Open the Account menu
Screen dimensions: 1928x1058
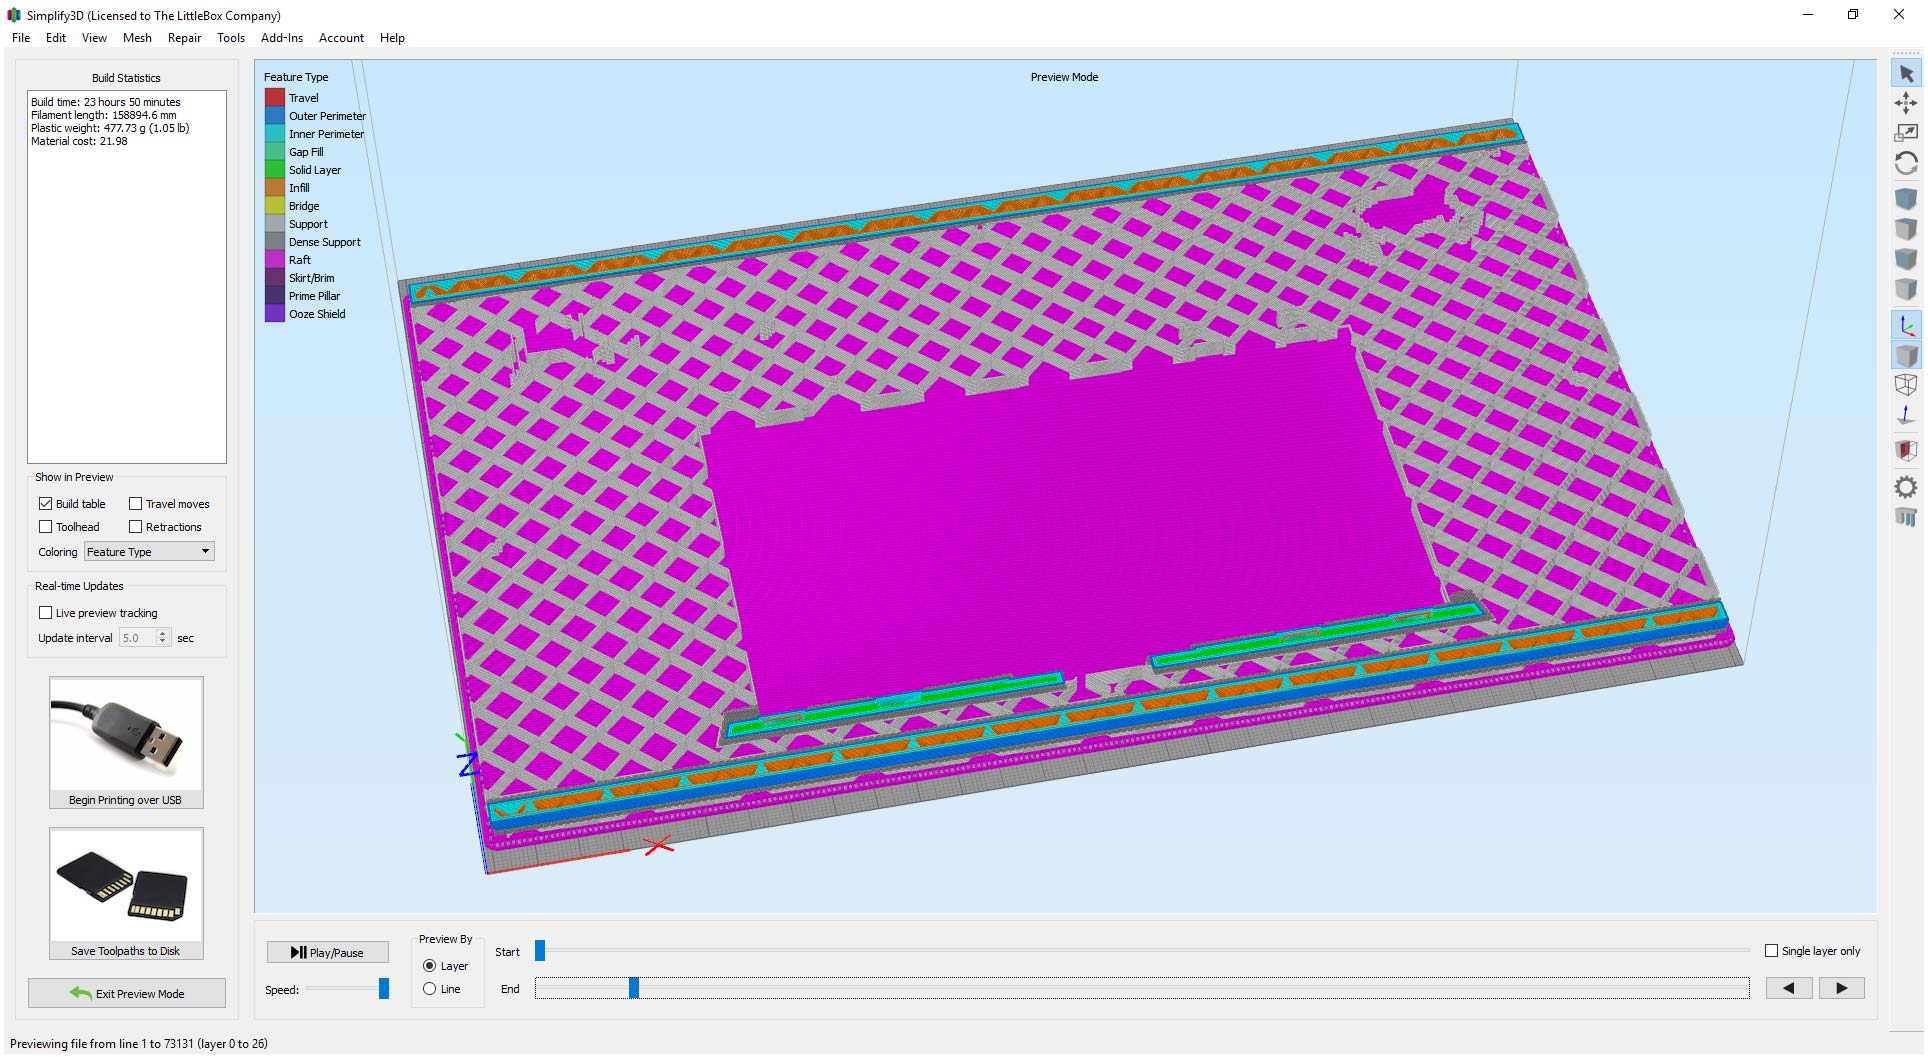click(x=341, y=38)
